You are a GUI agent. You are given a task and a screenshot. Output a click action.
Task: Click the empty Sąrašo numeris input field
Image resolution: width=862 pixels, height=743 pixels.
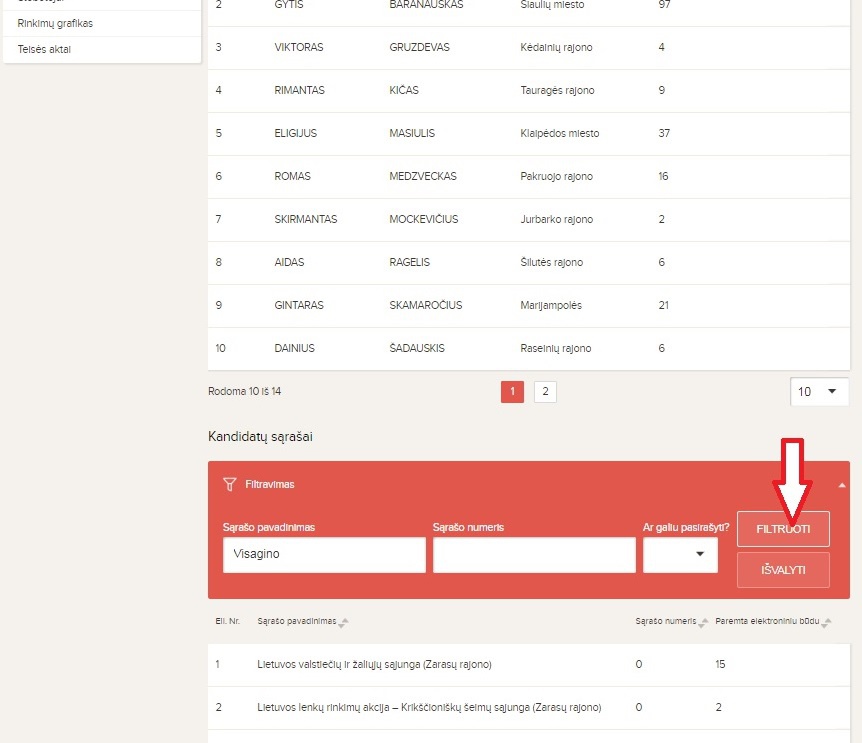pos(534,555)
